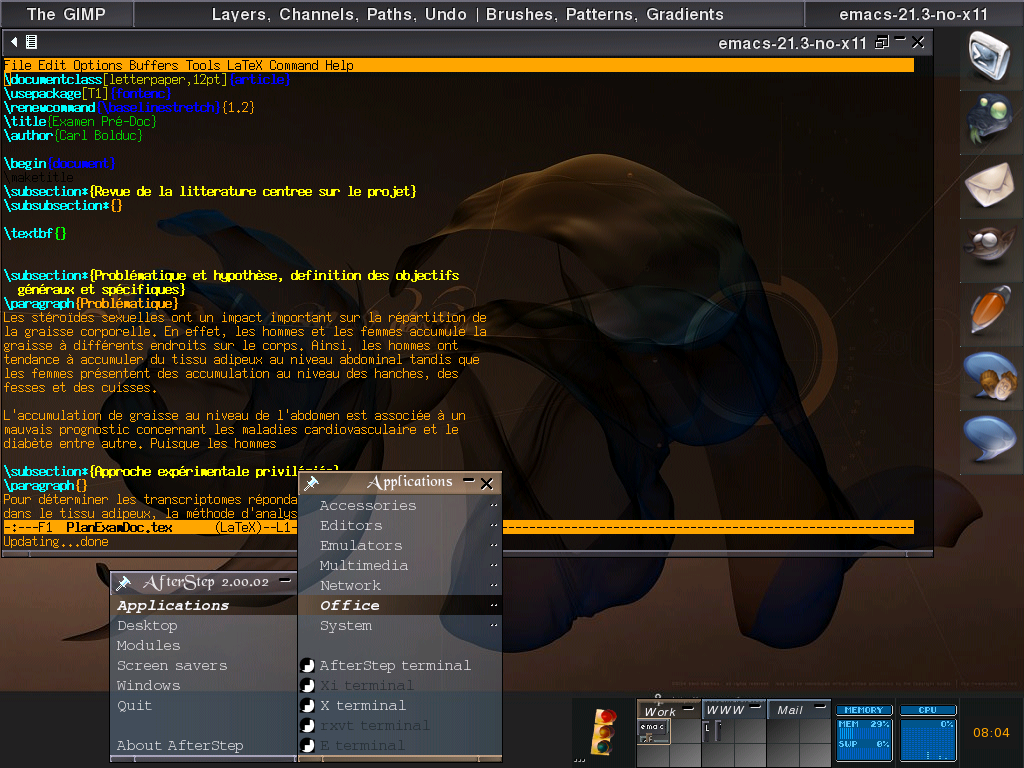This screenshot has width=1024, height=768.
Task: Switch to The GIMP window tab
Action: (67, 14)
